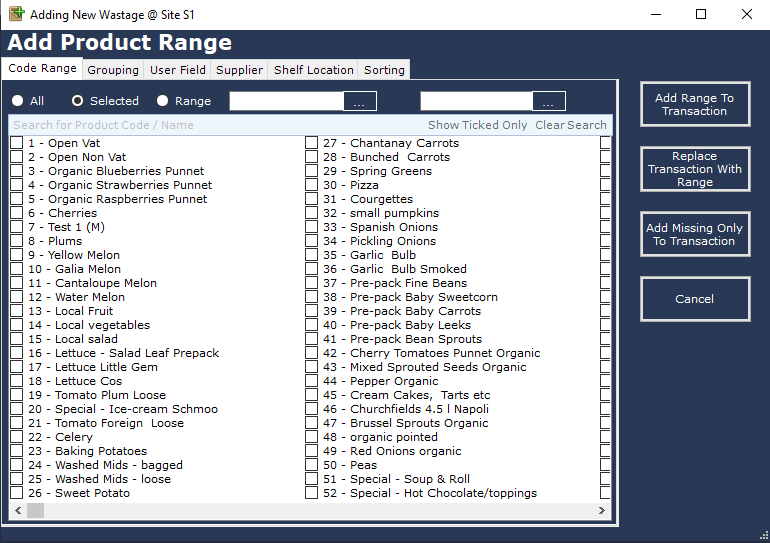The width and height of the screenshot is (770, 543).
Task: Maximize the Adding New Wastage window
Action: pyautogui.click(x=701, y=14)
